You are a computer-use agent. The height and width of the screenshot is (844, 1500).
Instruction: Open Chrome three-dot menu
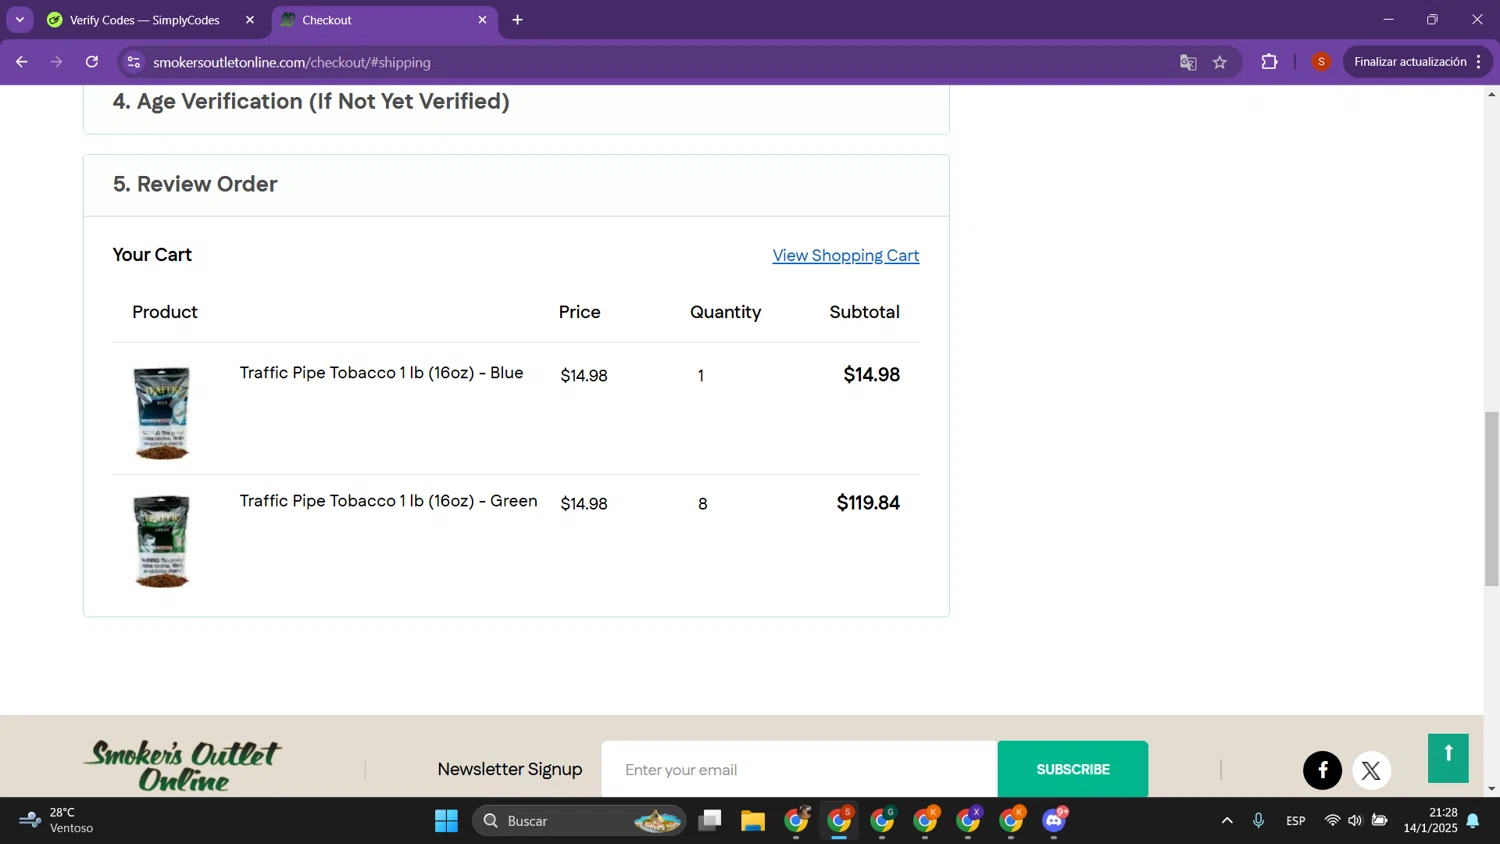point(1479,62)
